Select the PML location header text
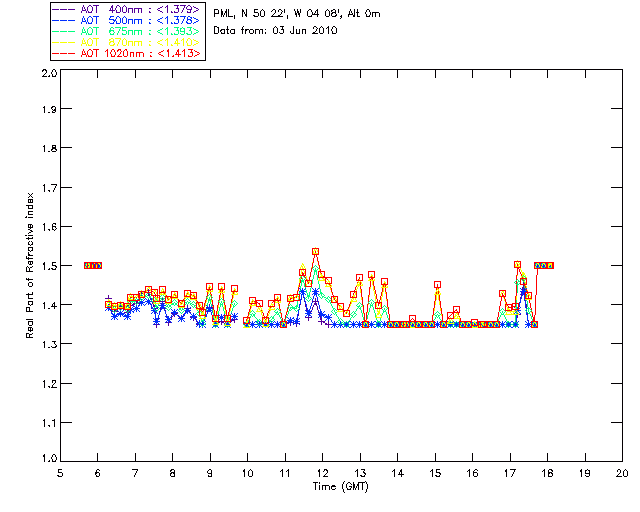This screenshot has width=640, height=512. (x=297, y=14)
